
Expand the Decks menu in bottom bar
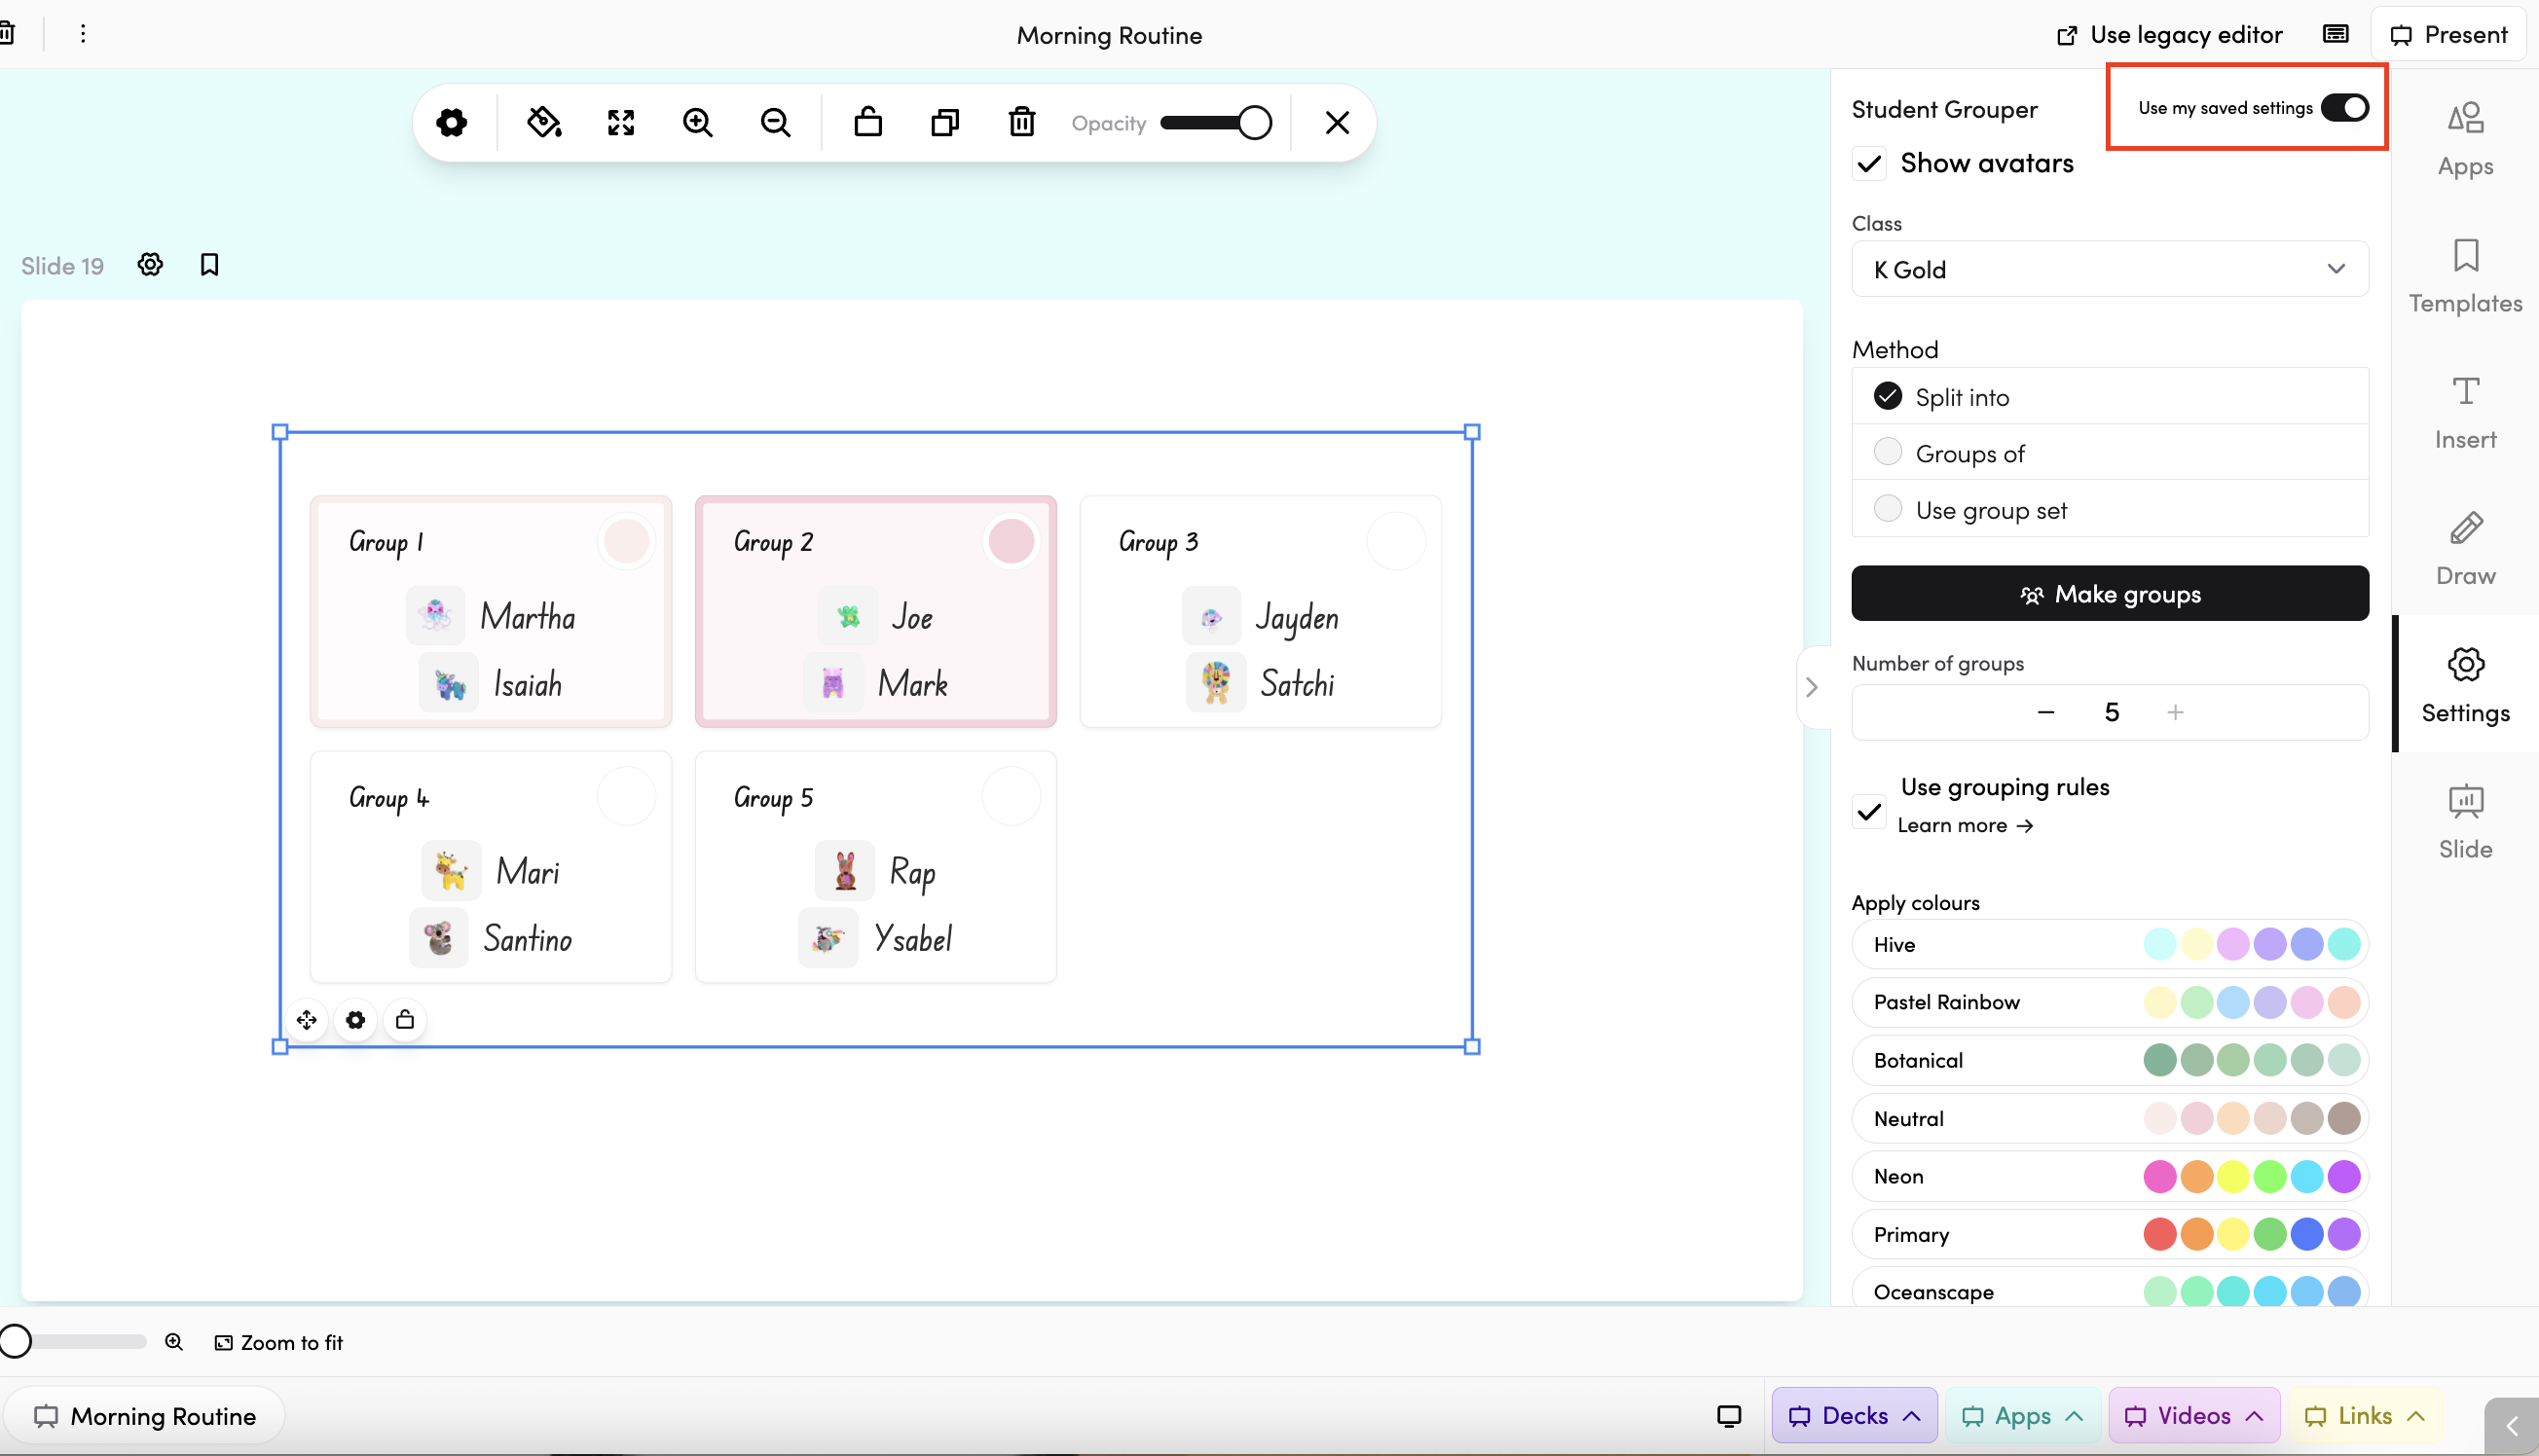(1853, 1415)
